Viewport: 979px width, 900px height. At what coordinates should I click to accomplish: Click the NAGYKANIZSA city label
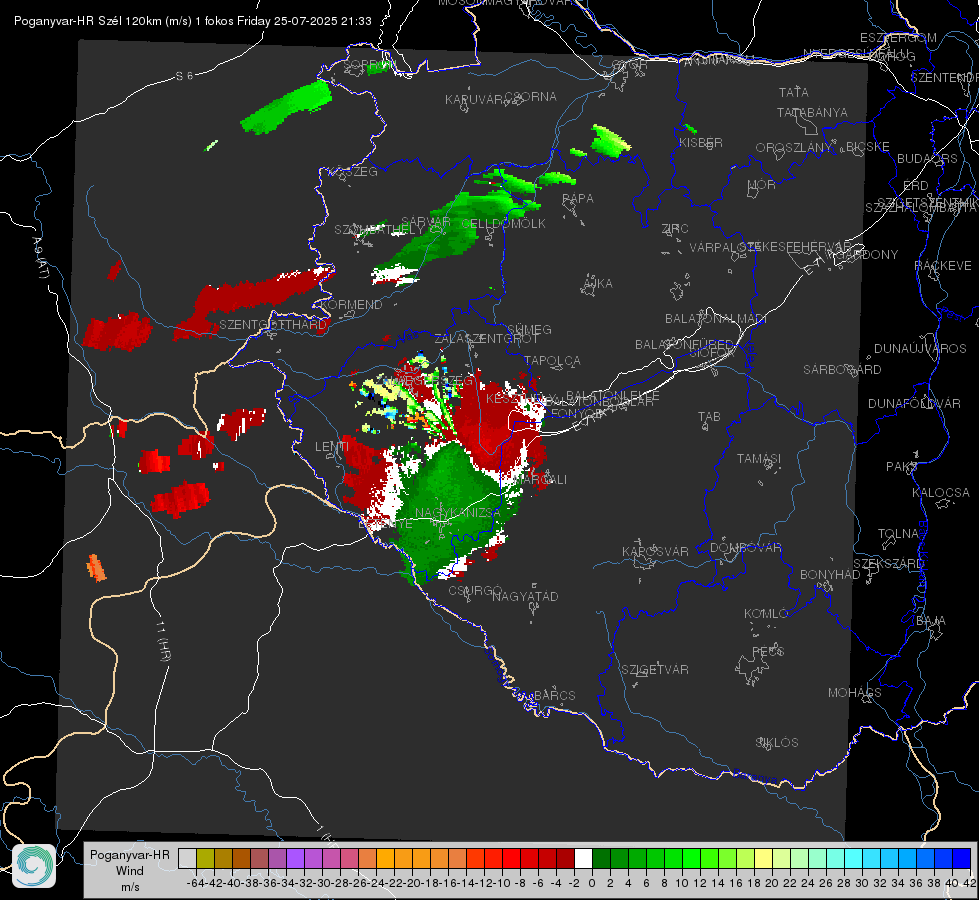[458, 513]
